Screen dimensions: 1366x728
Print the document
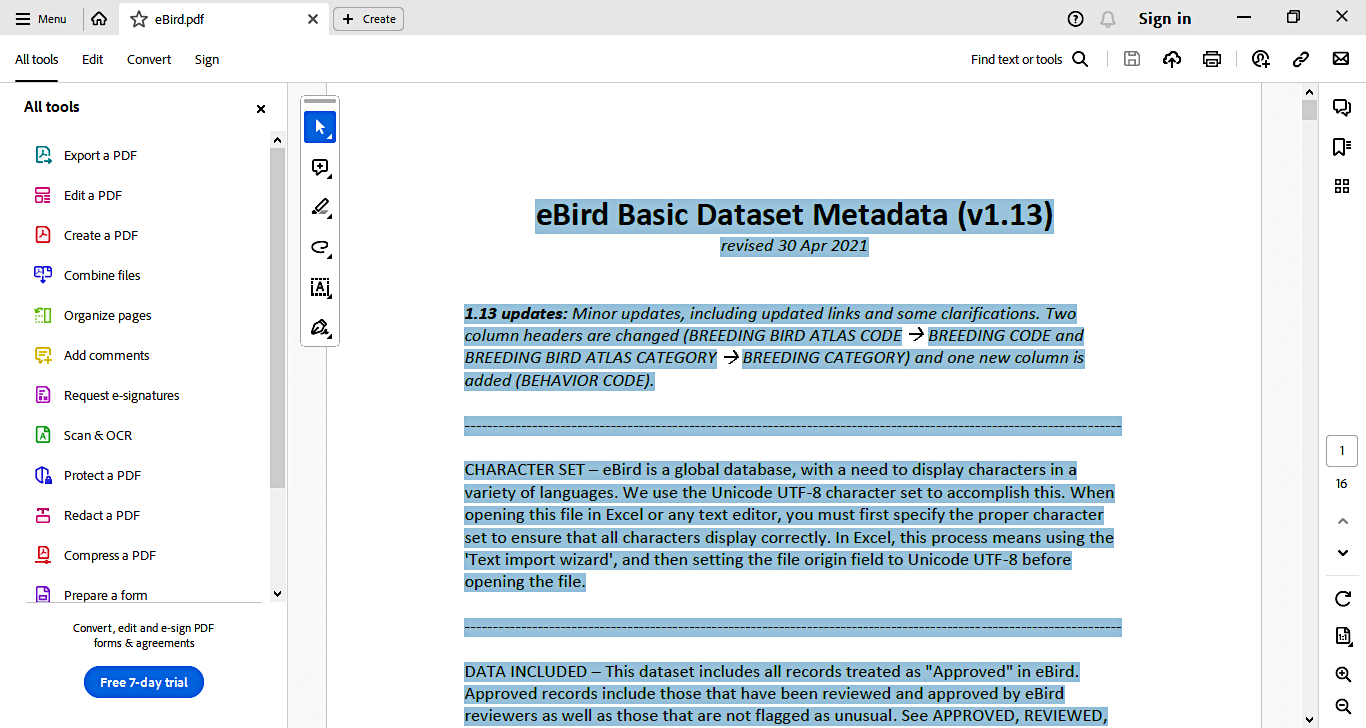point(1212,59)
